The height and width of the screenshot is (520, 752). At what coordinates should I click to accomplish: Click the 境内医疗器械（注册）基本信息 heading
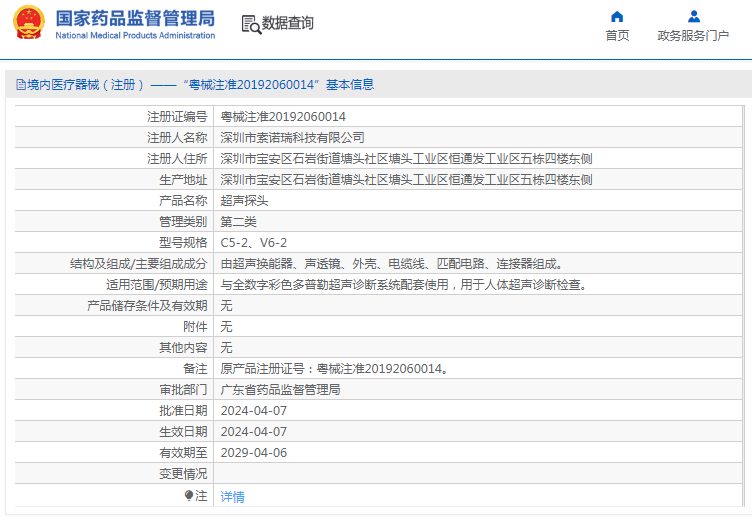[x=200, y=85]
